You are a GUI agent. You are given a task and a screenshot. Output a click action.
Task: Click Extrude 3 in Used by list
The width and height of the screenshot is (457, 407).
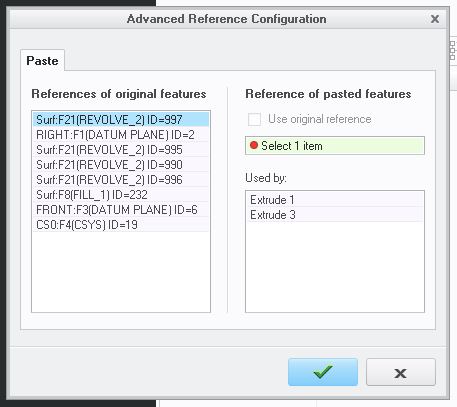pos(335,215)
